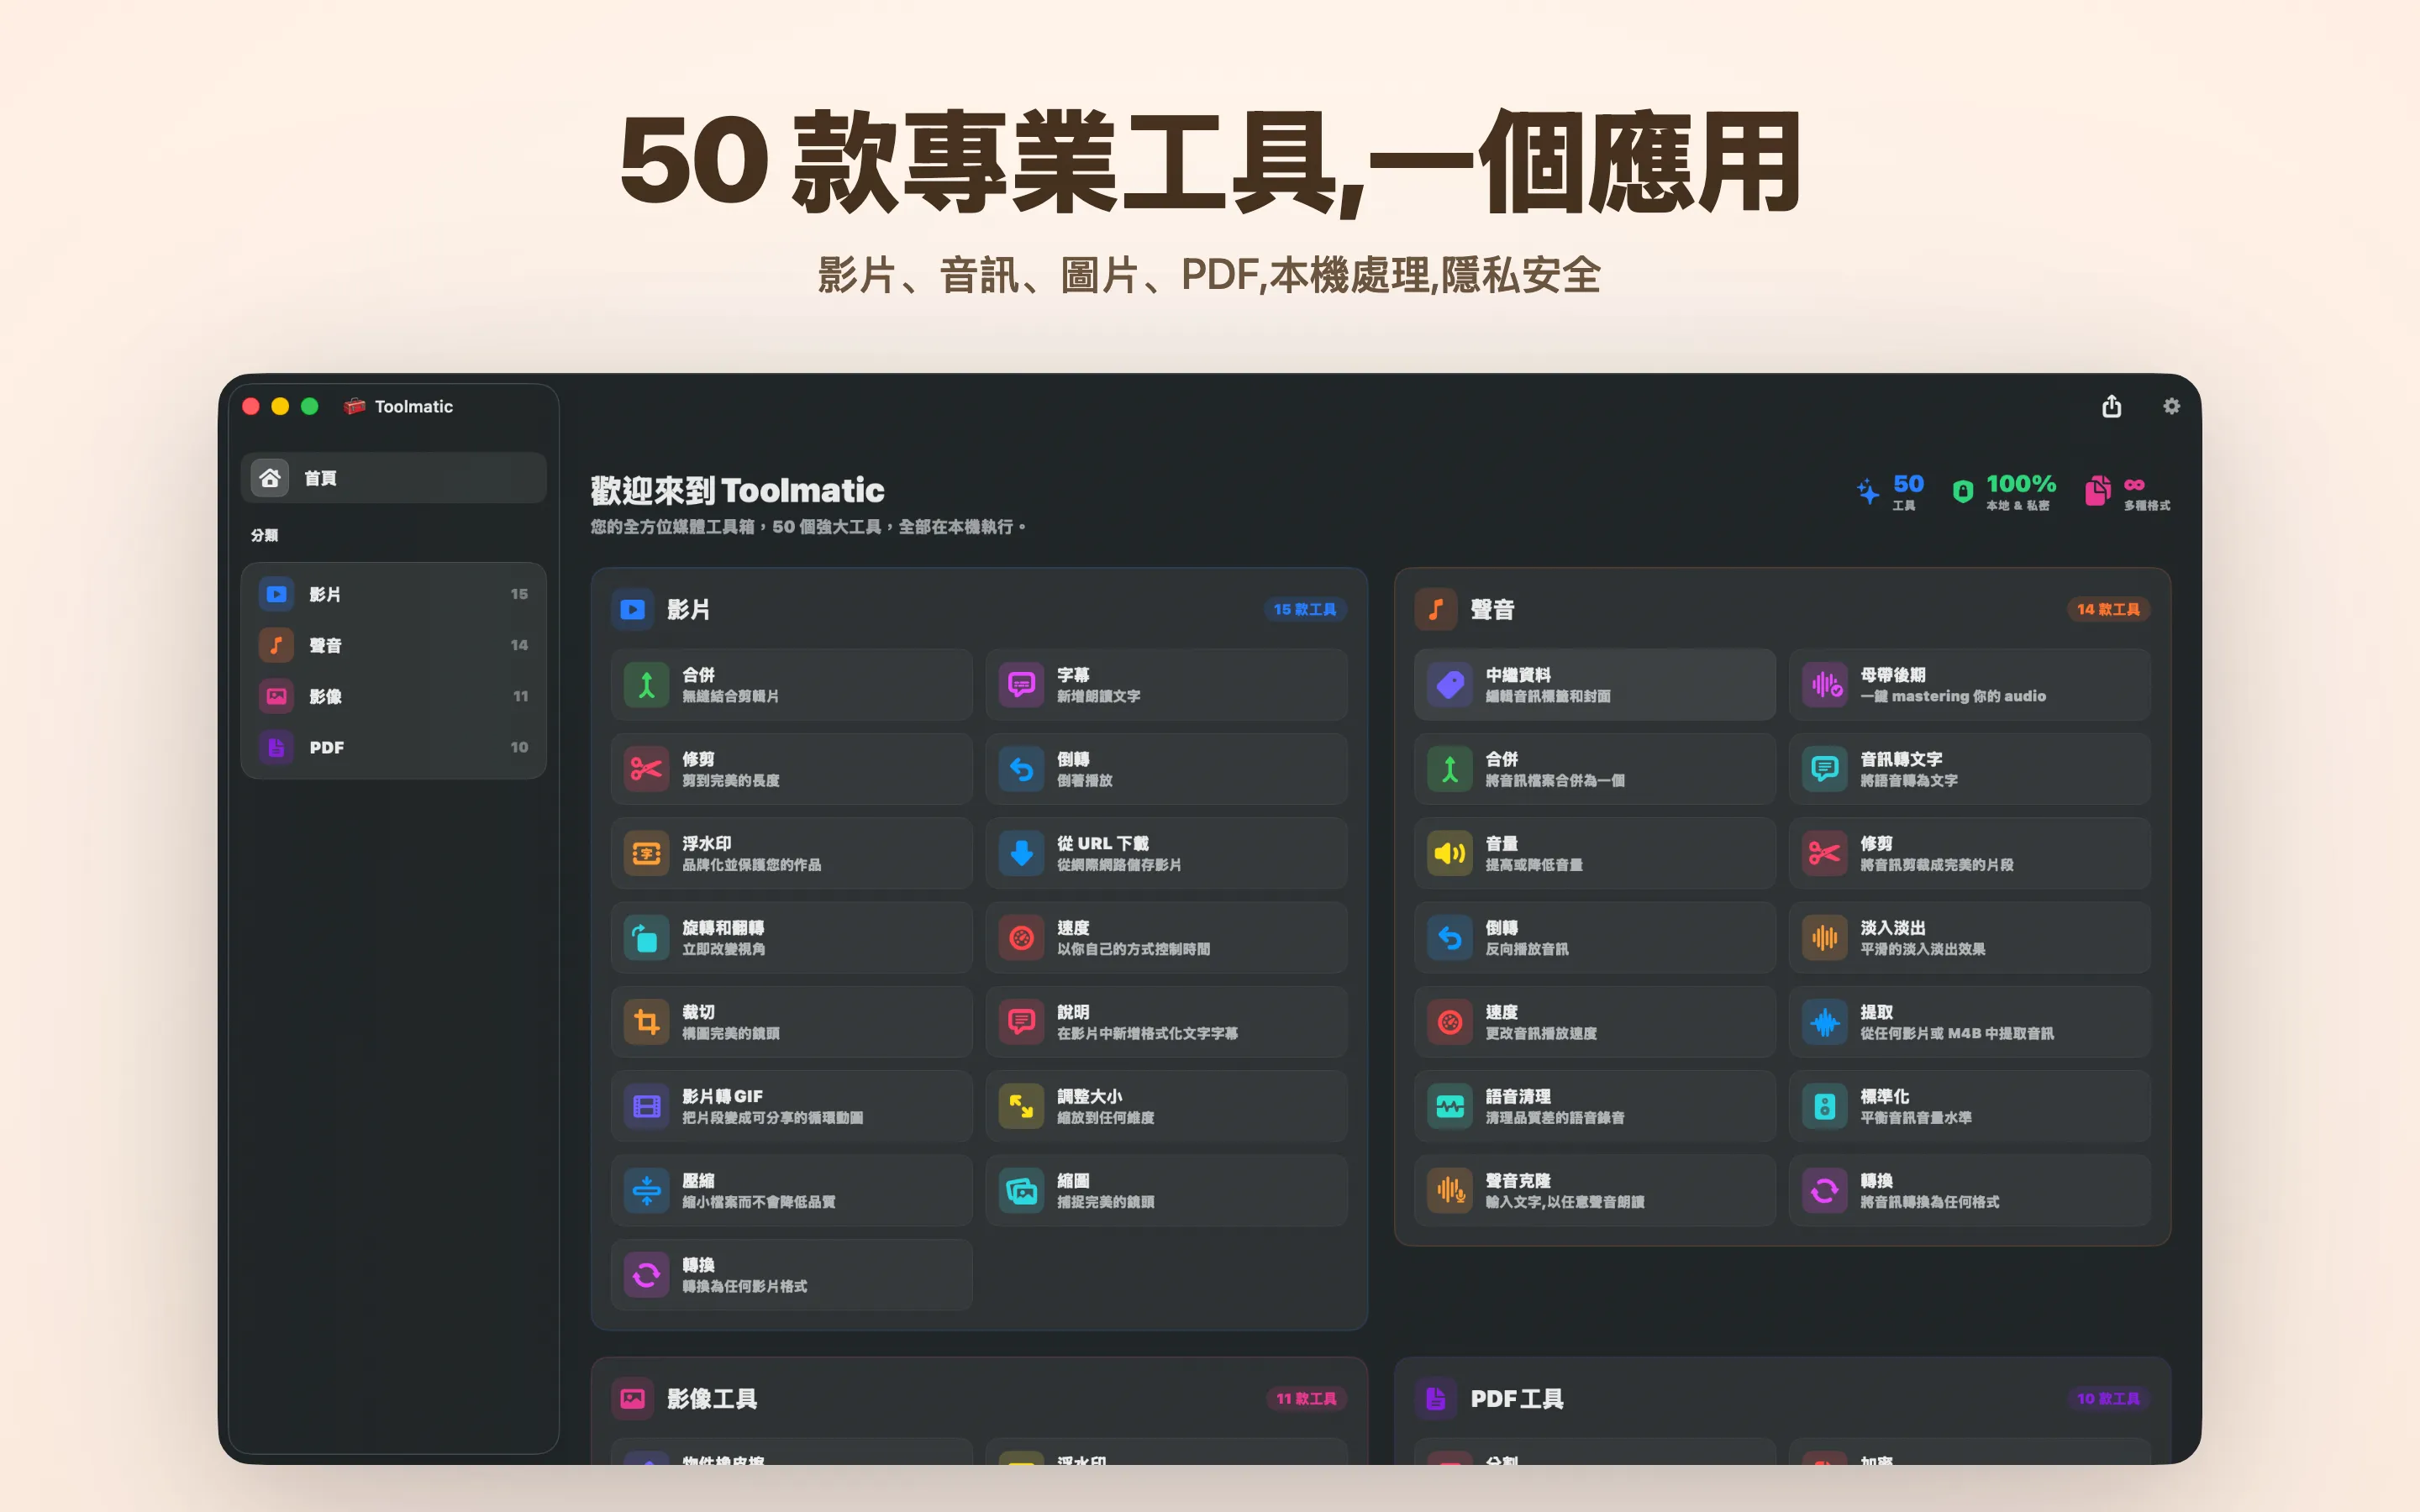Click the 聲音克隆 voice clone icon
The height and width of the screenshot is (1512, 2420).
click(1450, 1191)
